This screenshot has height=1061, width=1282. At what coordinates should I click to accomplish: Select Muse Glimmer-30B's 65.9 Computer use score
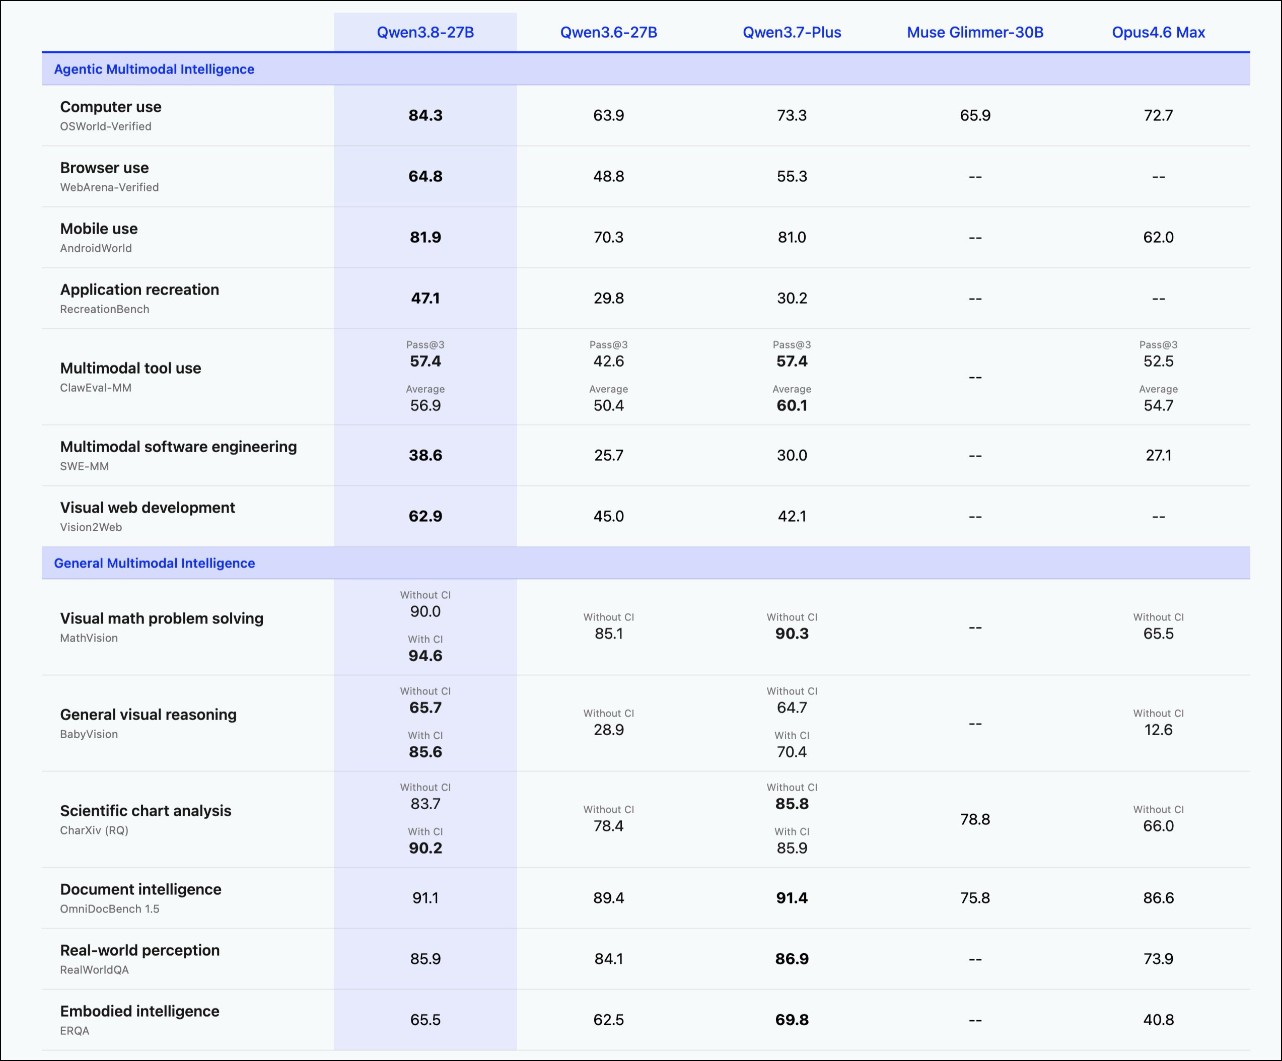(x=975, y=116)
